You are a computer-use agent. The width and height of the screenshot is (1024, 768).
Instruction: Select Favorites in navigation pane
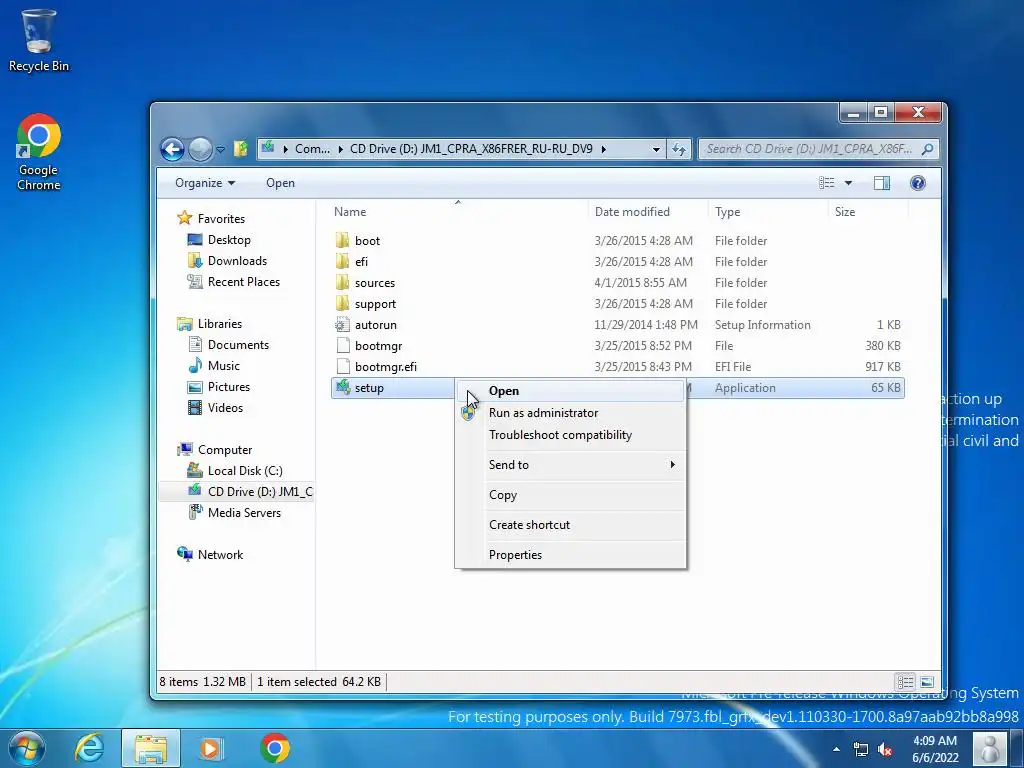point(221,219)
